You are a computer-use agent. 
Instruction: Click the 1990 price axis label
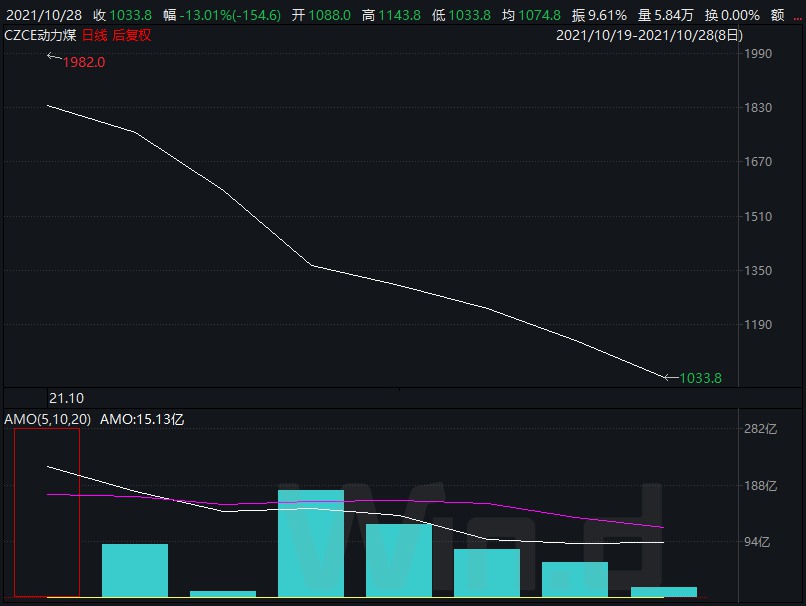(758, 53)
